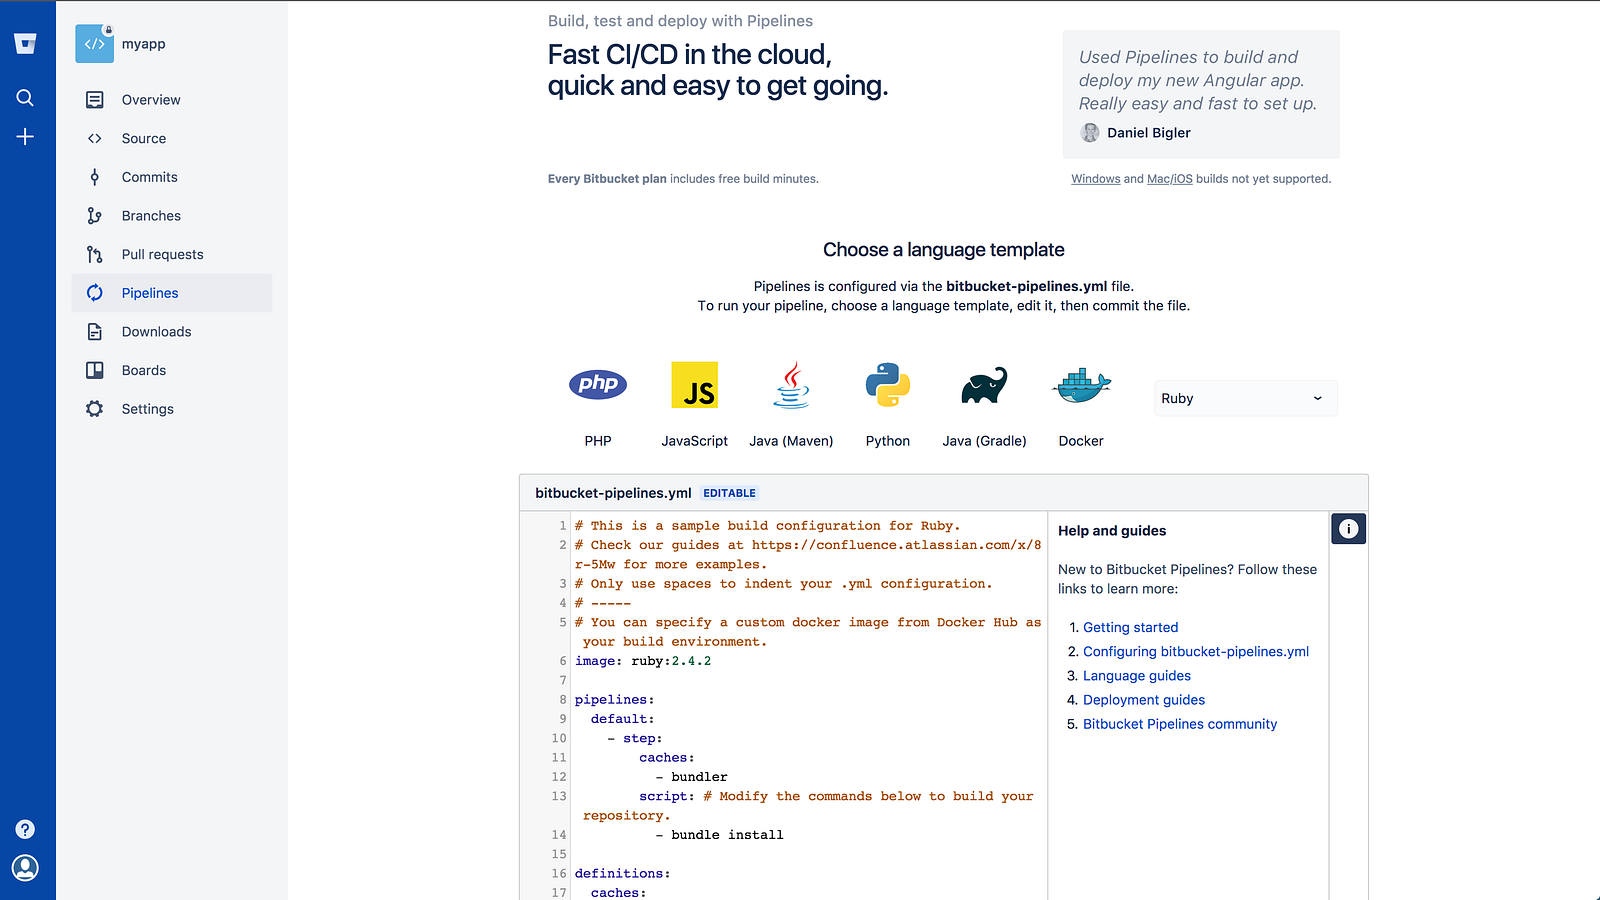Click the PHP label

(x=598, y=441)
